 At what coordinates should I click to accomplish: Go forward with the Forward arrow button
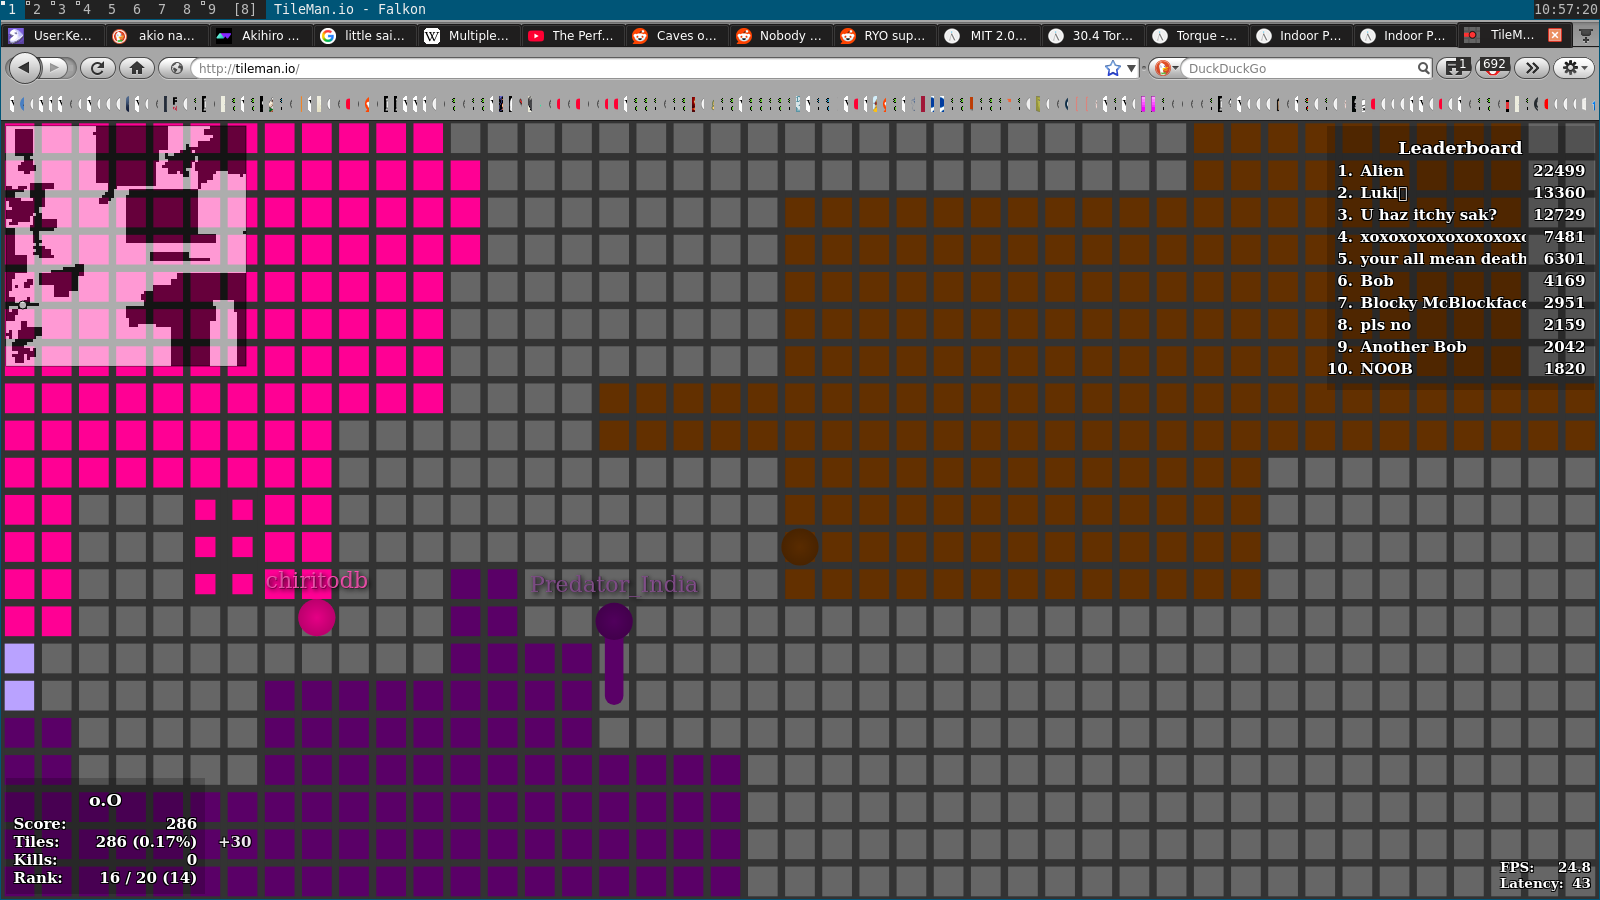56,68
